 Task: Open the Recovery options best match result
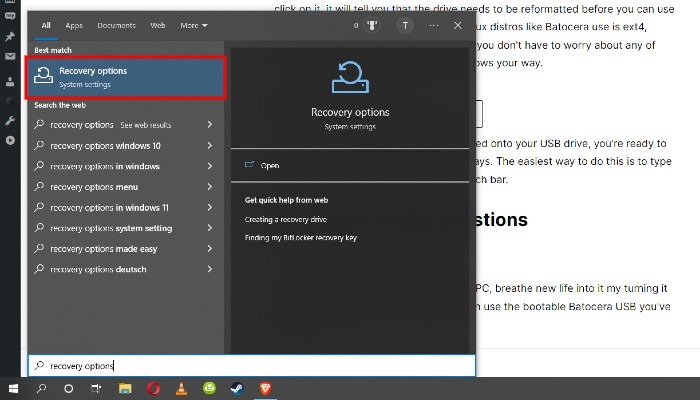pyautogui.click(x=125, y=77)
